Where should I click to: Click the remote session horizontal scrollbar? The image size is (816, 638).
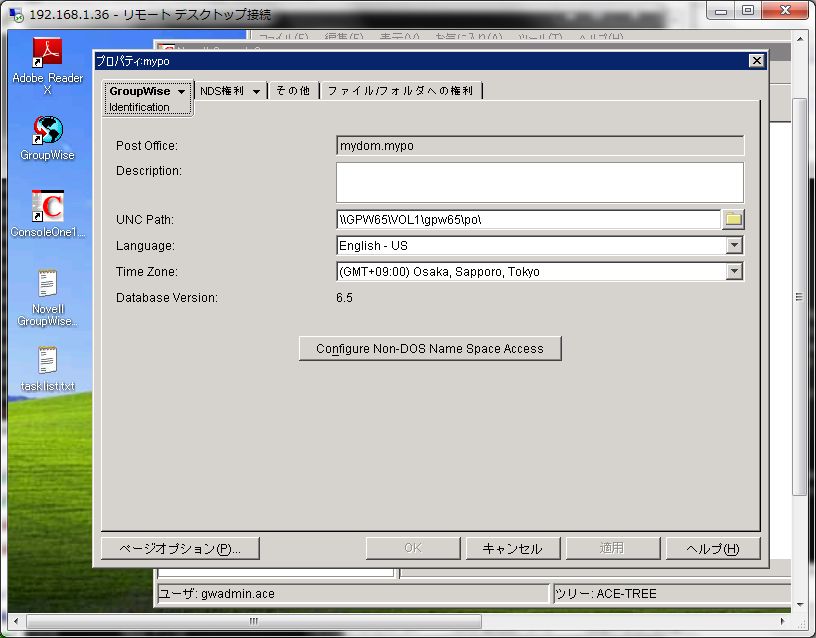pyautogui.click(x=253, y=621)
